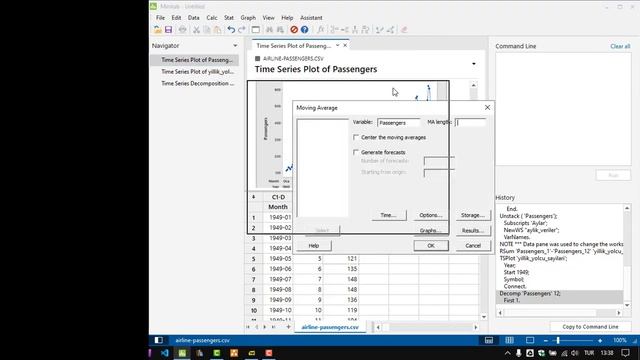Switch to the first layout view icon in status bar

click(489, 340)
